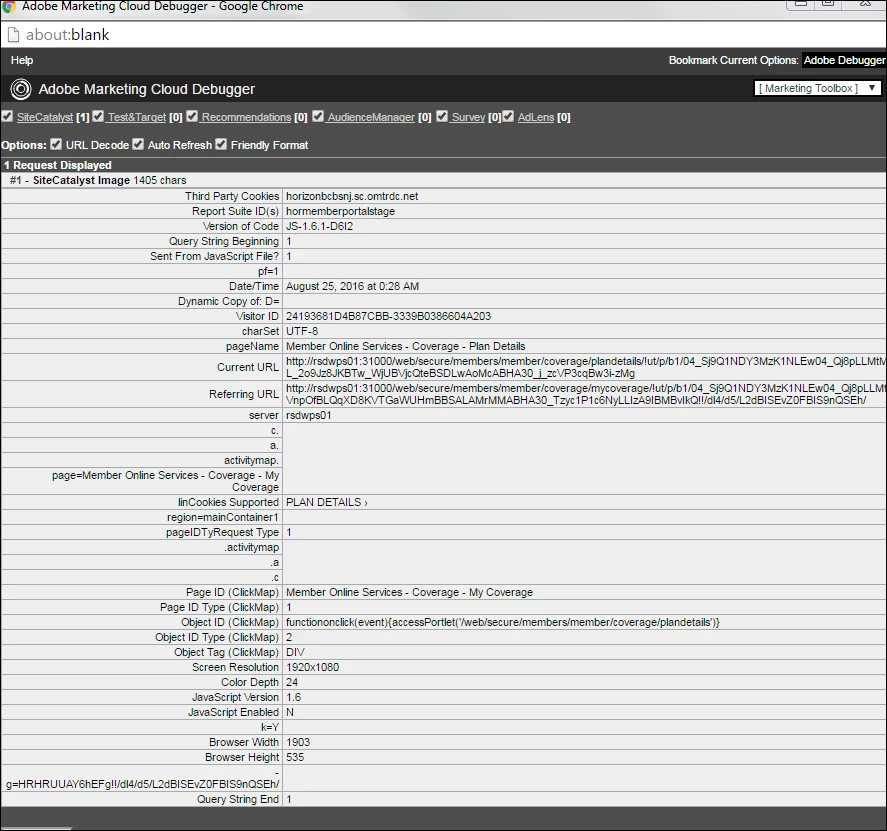Click the '1 Request Displayed' bar
This screenshot has width=887, height=831.
click(444, 165)
